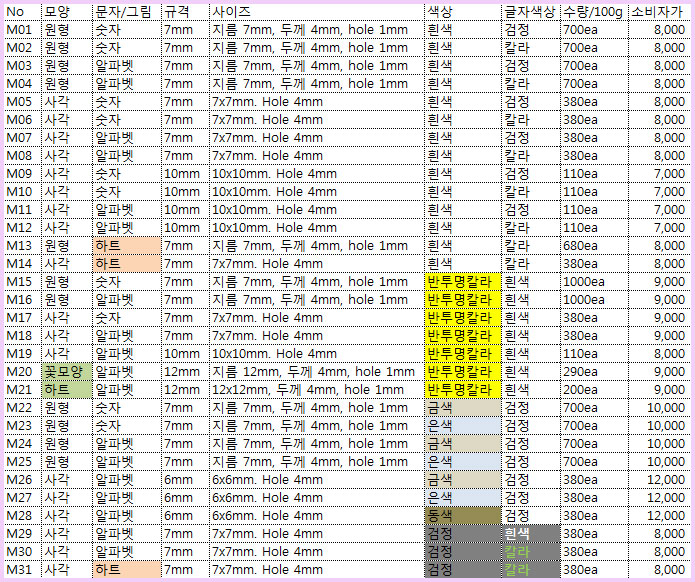Click '12,000' price in row M26
The image size is (695, 582).
click(659, 480)
